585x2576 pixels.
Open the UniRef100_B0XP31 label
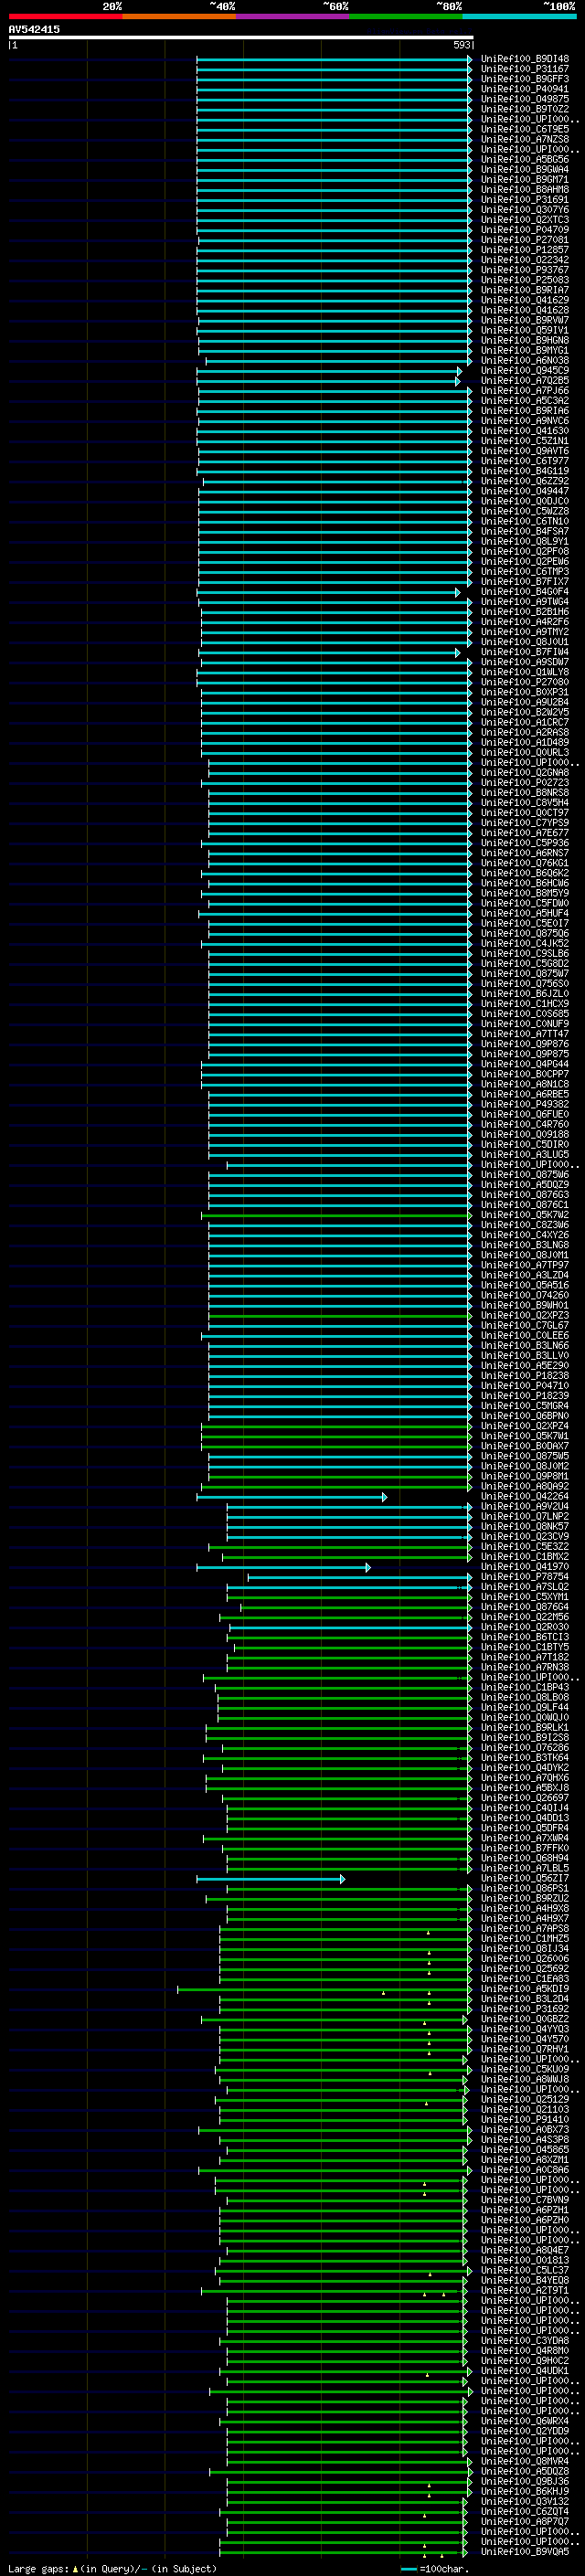click(x=525, y=692)
